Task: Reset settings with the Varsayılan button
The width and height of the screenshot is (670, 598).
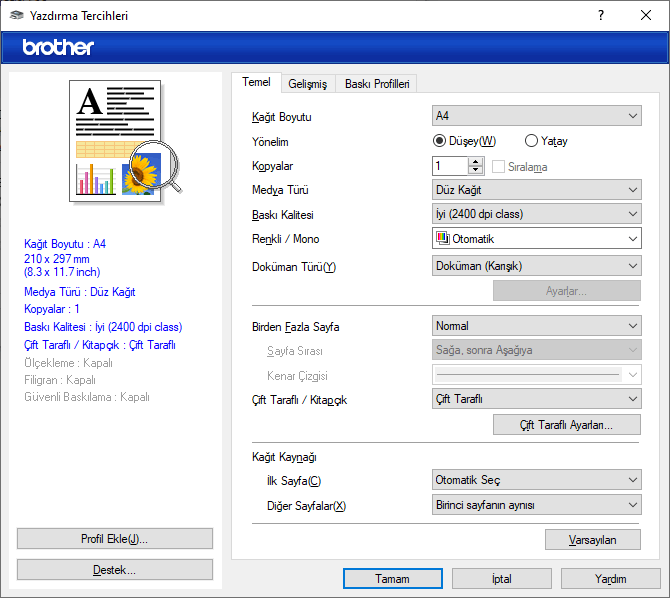Action: click(x=592, y=540)
